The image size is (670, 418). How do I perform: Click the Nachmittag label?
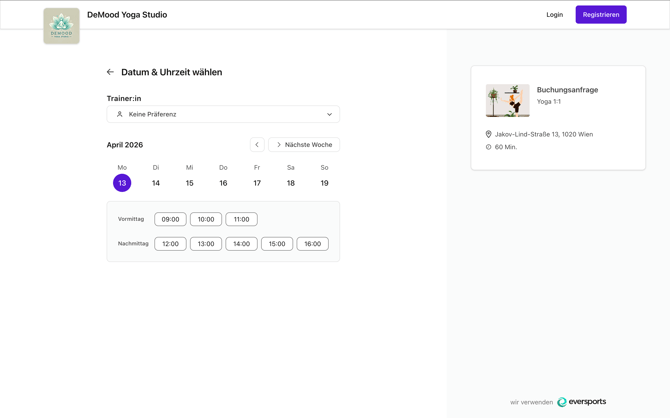click(133, 244)
